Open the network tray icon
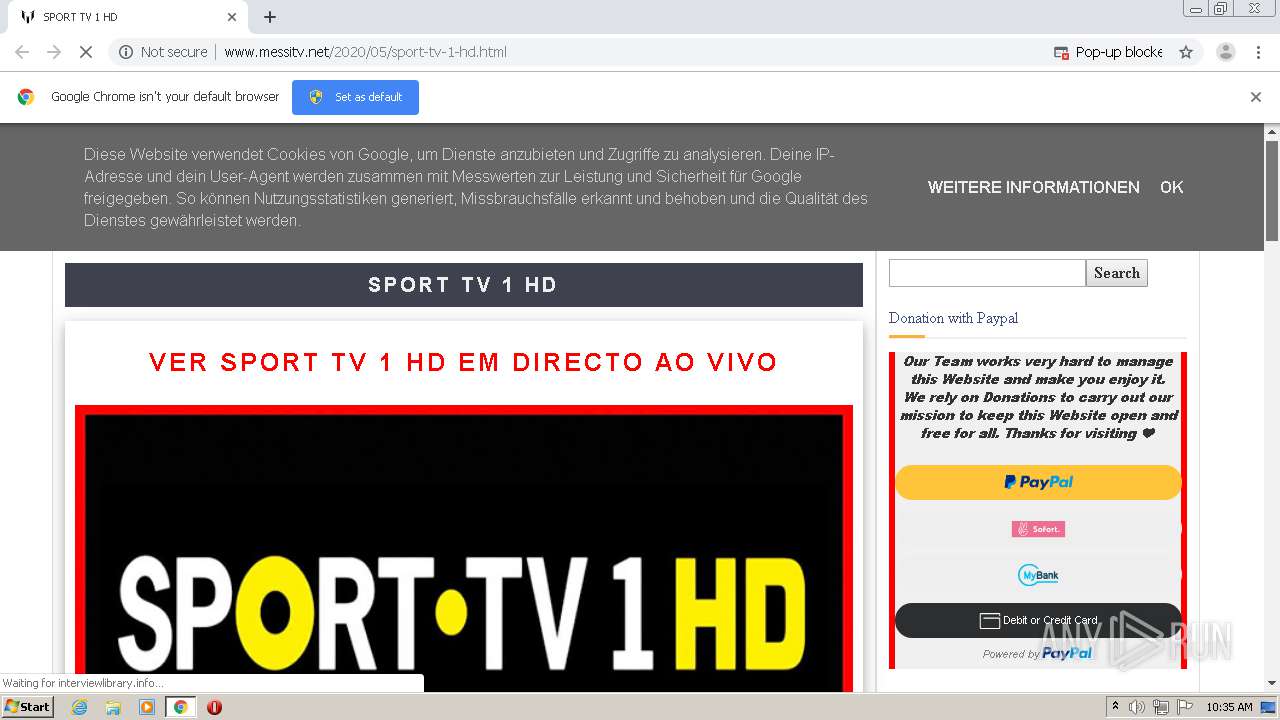The height and width of the screenshot is (720, 1280). pos(1161,707)
